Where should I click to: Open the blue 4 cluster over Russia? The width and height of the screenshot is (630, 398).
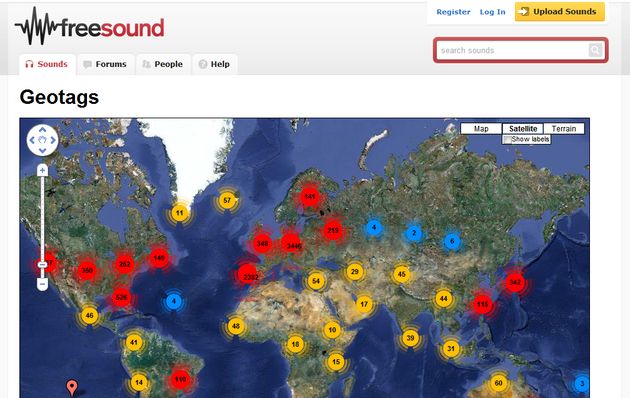pos(374,227)
